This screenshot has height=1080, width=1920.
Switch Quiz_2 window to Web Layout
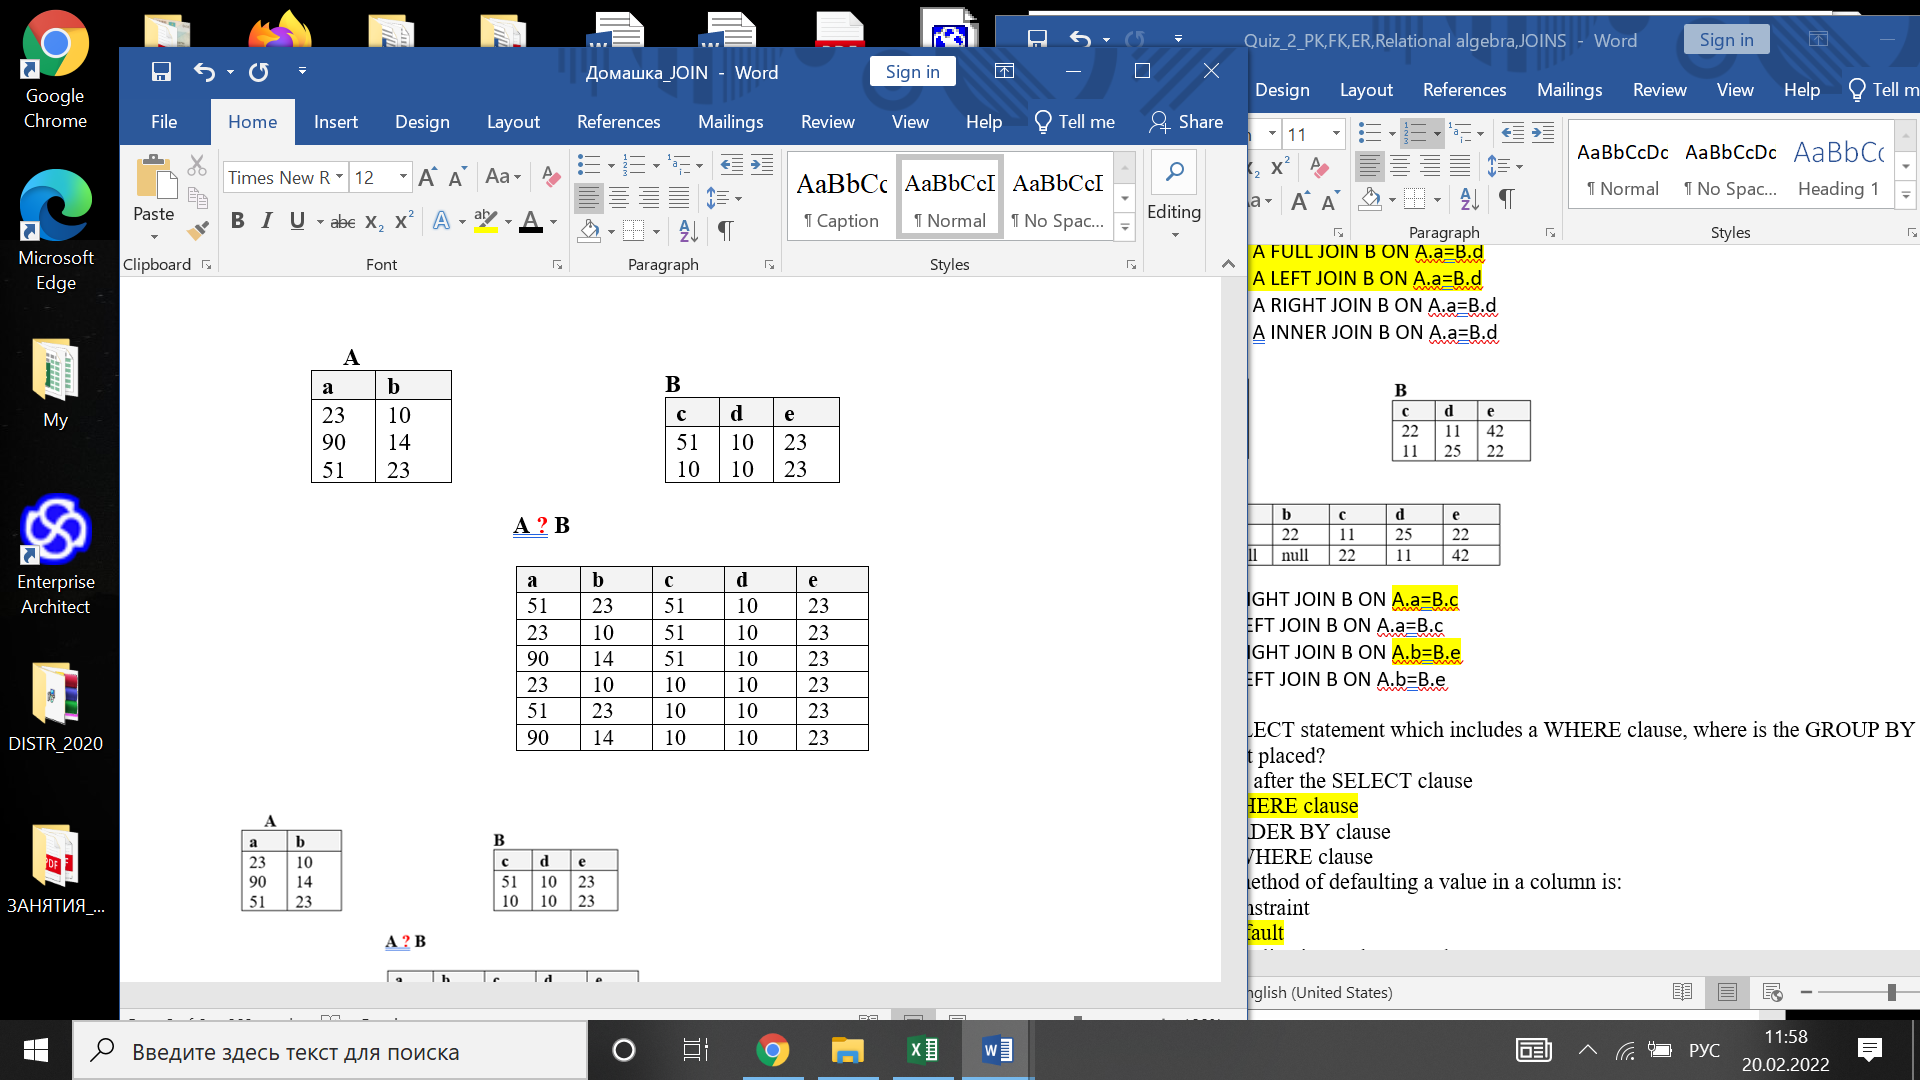pos(1772,992)
